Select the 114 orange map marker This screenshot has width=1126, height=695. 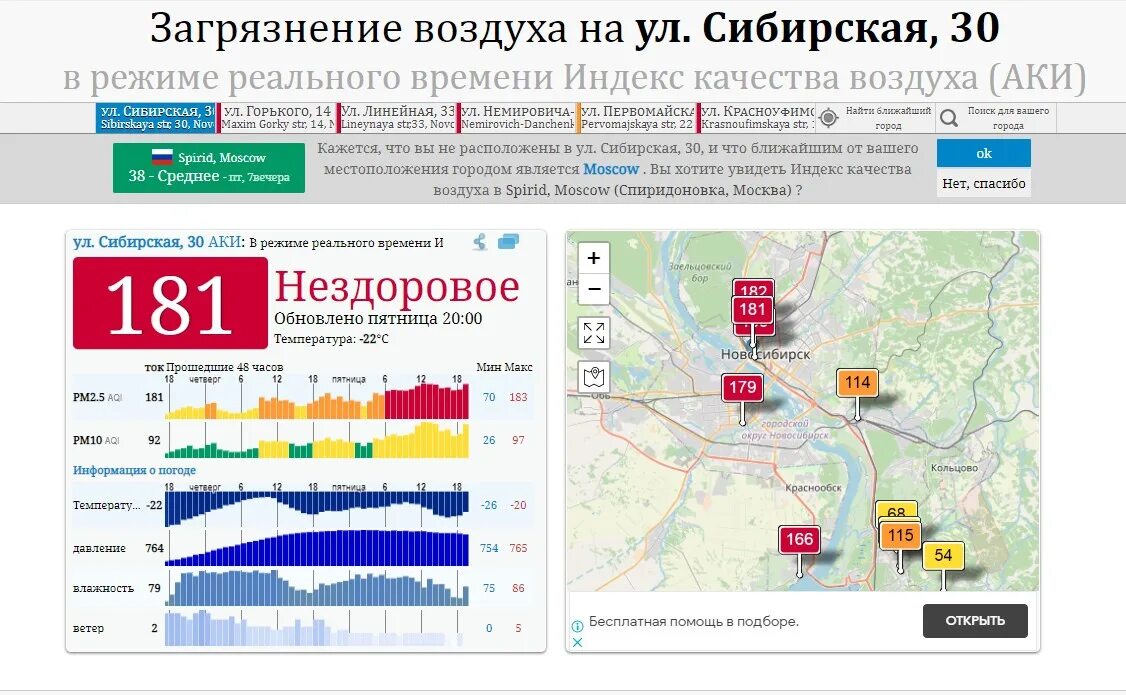[857, 383]
